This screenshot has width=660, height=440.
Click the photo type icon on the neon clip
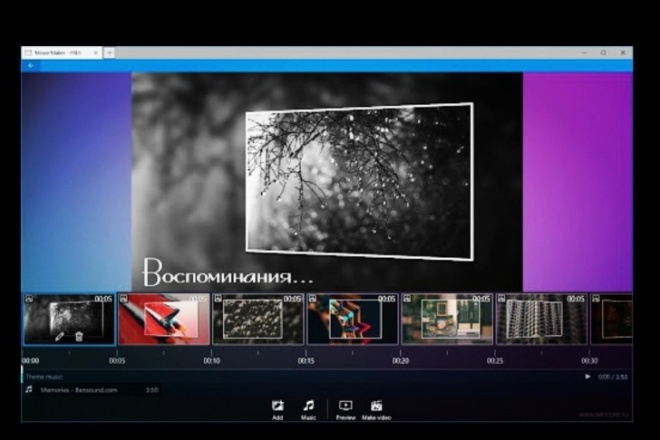(312, 299)
